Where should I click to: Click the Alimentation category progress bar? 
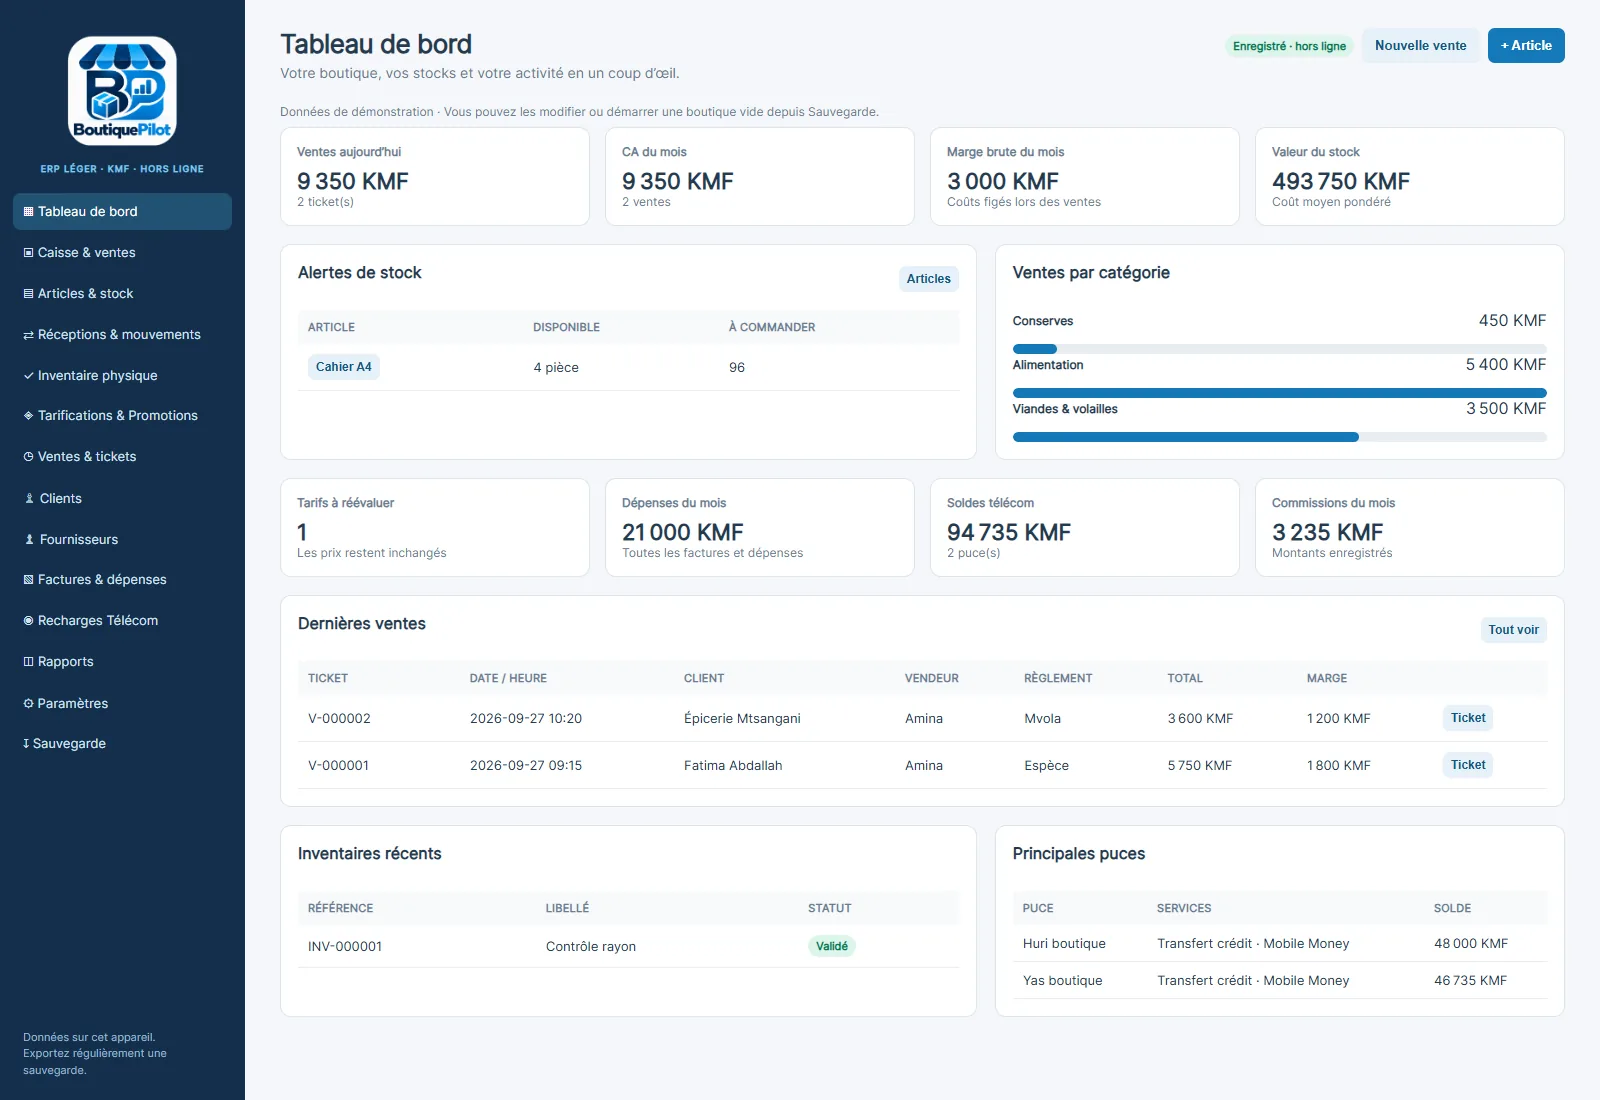[1279, 393]
